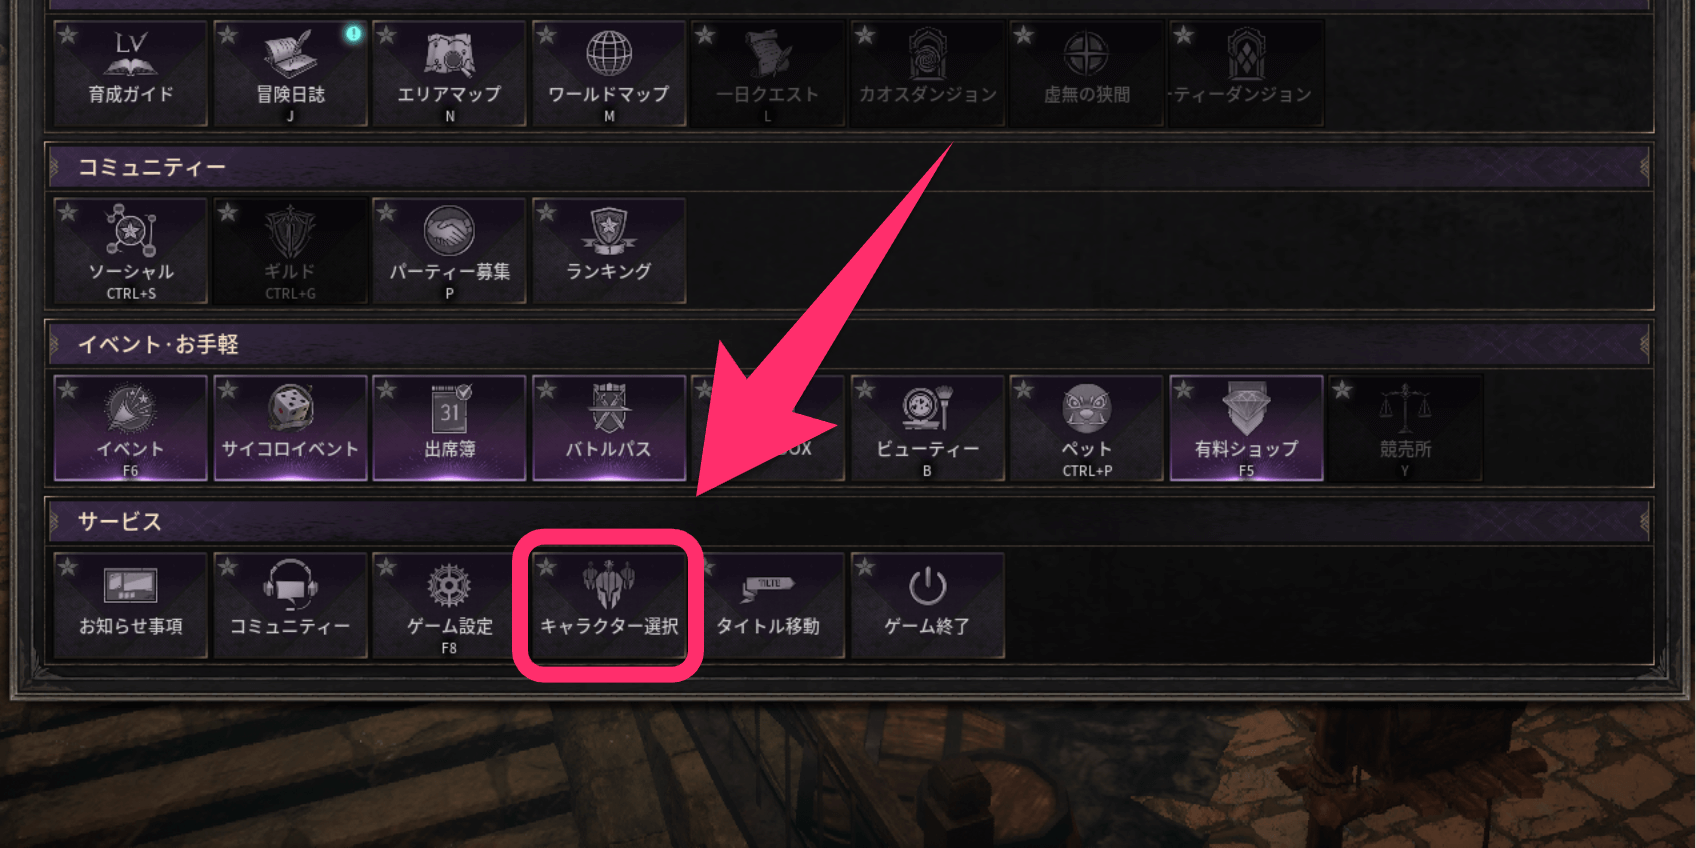Click the ゲーム終了 power icon
This screenshot has width=1696, height=848.
(x=927, y=586)
